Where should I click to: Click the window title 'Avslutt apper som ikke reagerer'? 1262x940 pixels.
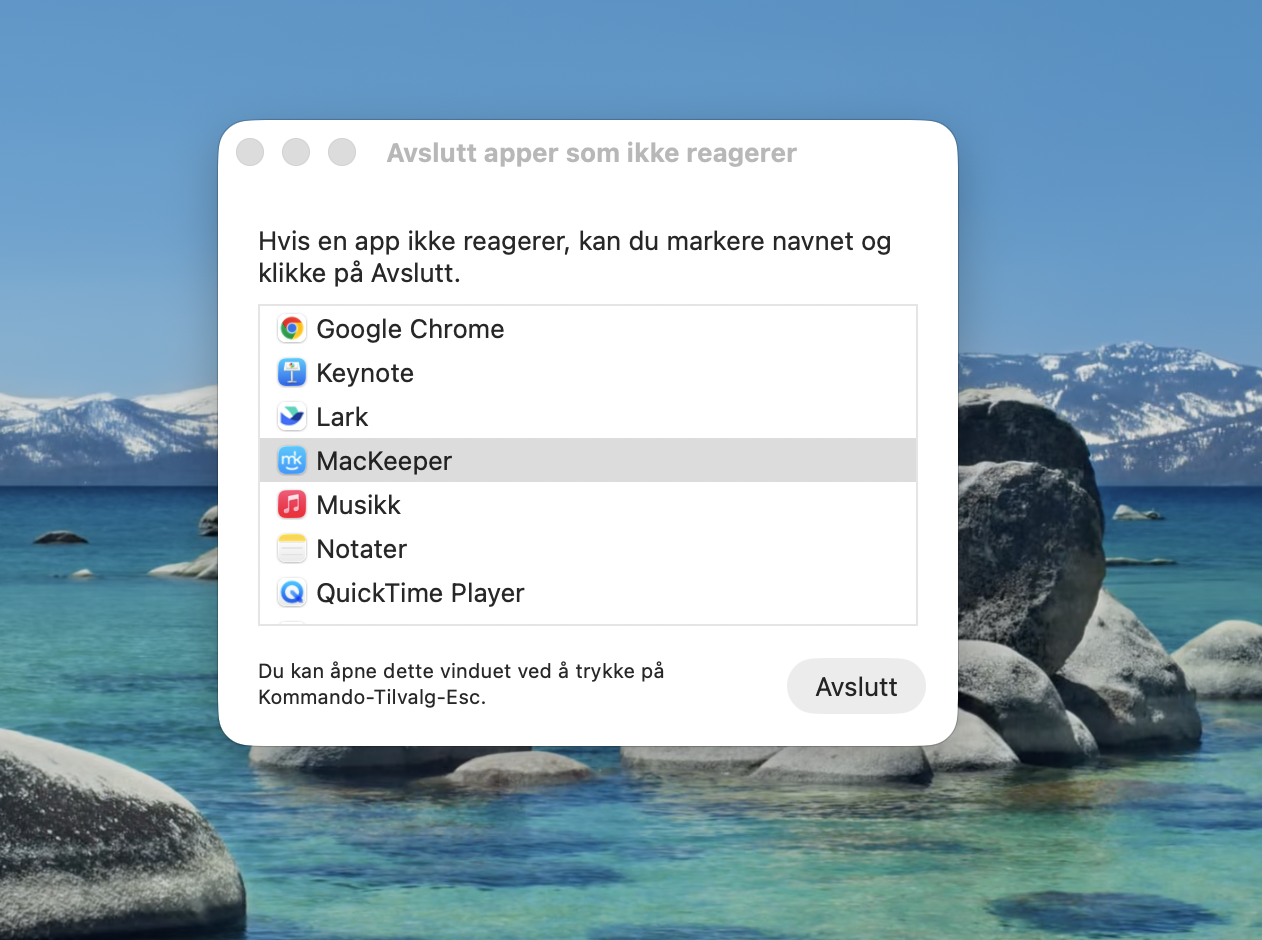pyautogui.click(x=592, y=153)
